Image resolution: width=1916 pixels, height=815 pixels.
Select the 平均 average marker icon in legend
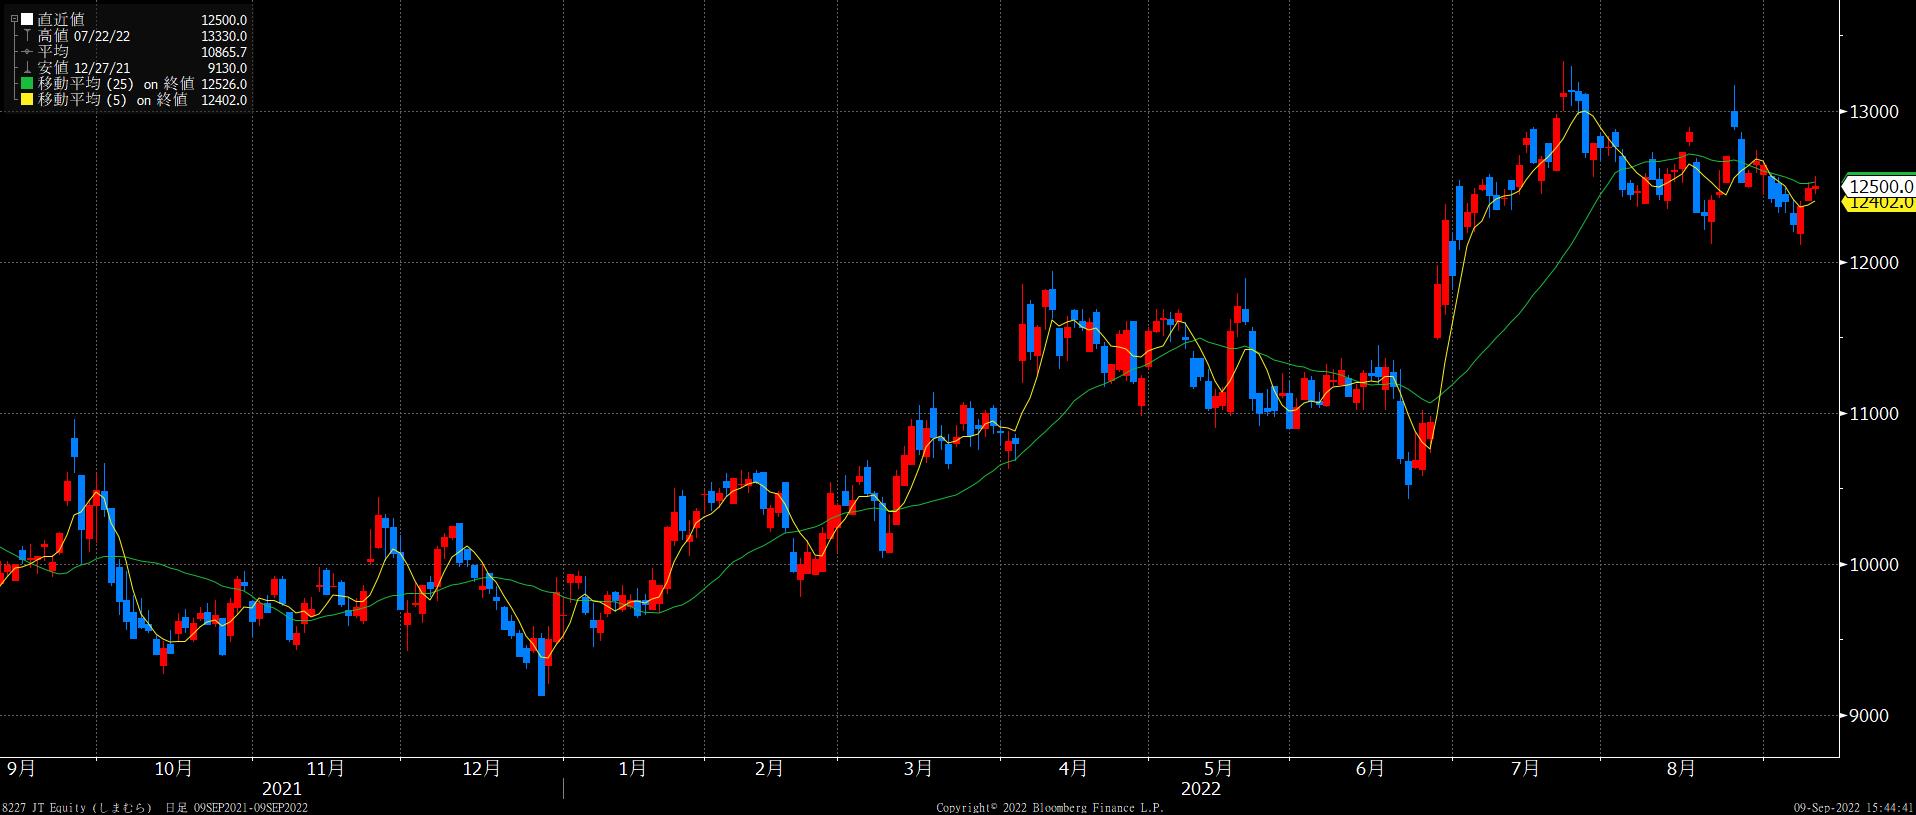(27, 52)
